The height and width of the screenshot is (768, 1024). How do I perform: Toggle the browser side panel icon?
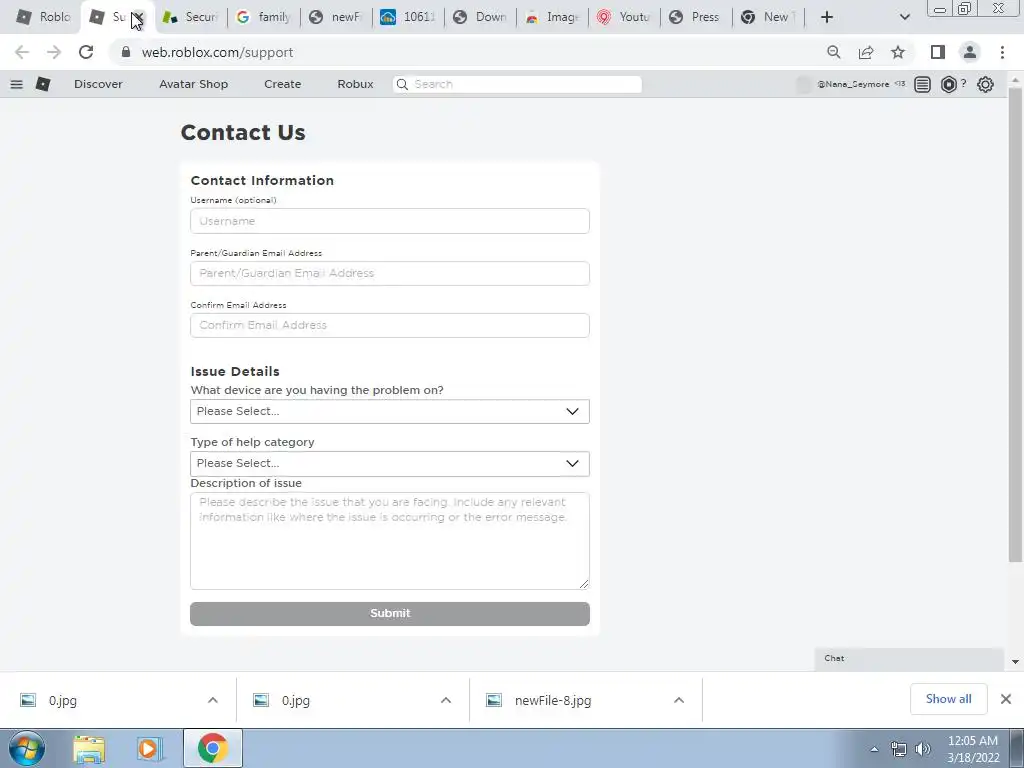(938, 52)
